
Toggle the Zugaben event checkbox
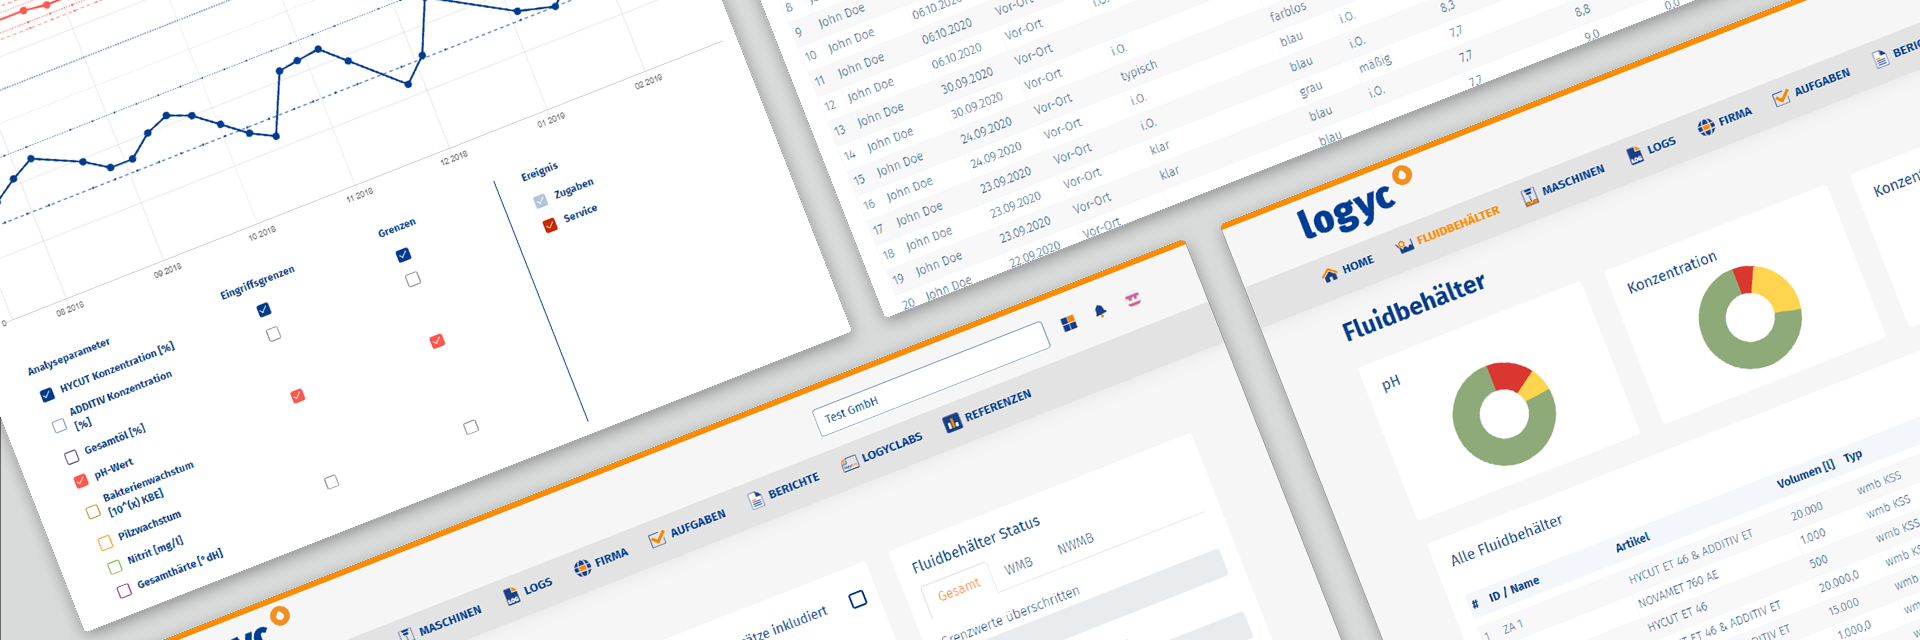point(540,201)
